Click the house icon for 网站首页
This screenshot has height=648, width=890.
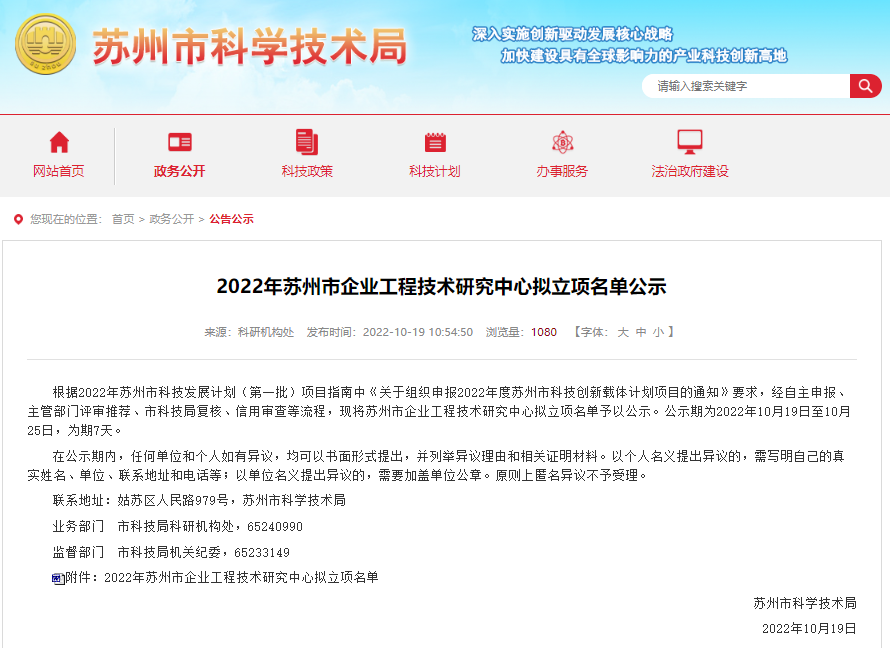[59, 142]
